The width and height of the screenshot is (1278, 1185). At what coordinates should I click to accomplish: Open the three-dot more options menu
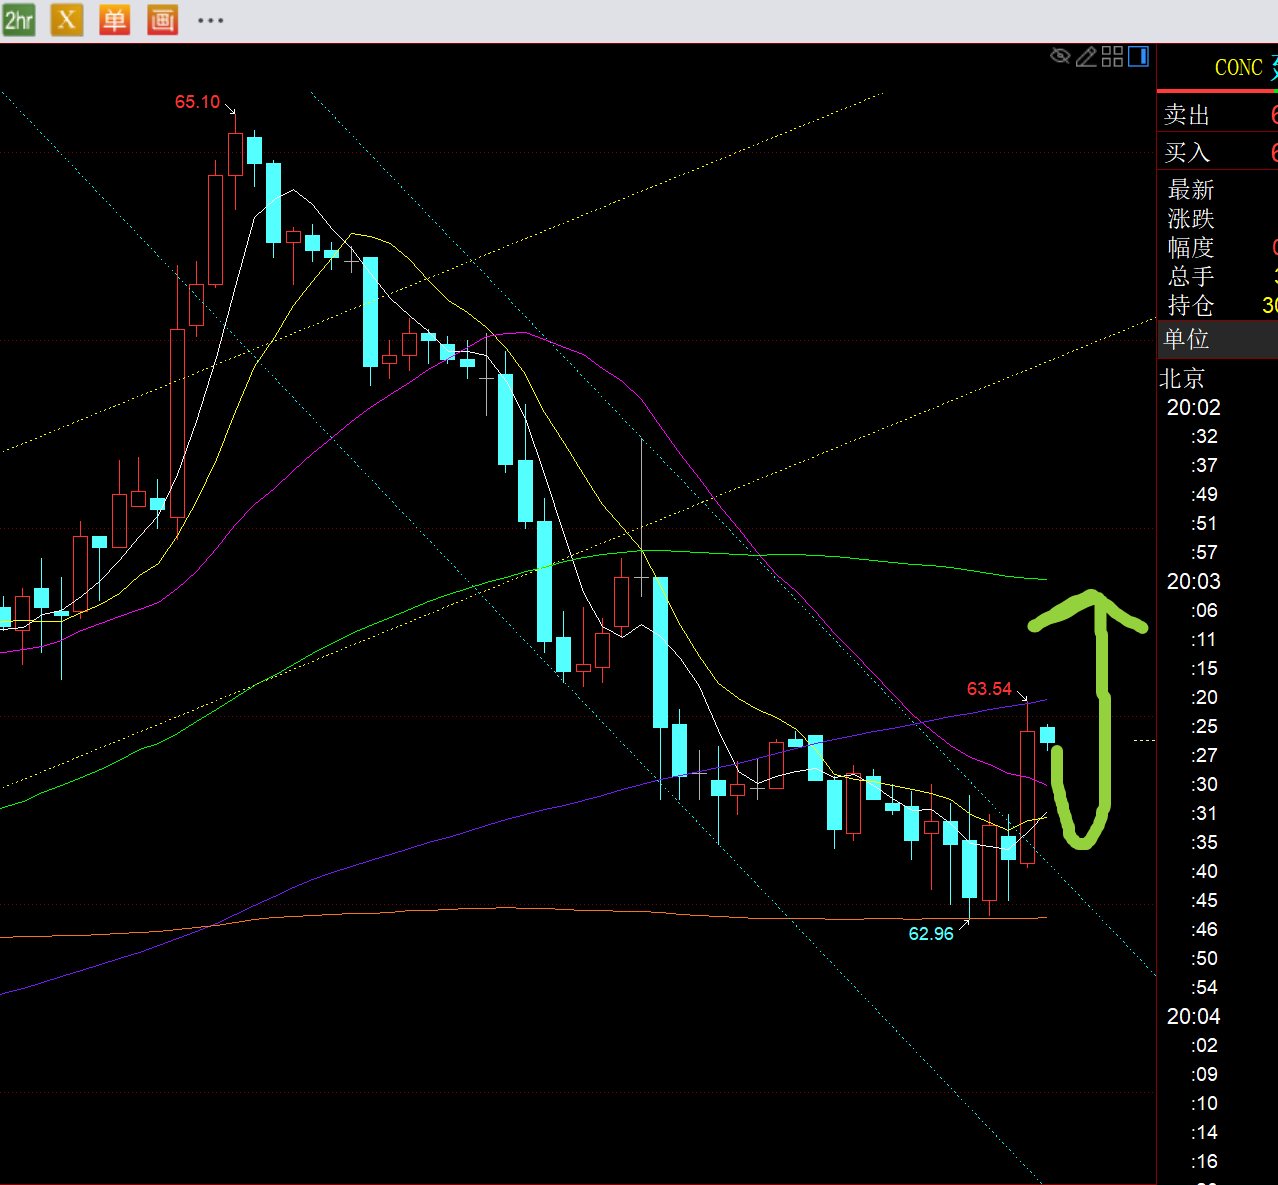point(210,20)
